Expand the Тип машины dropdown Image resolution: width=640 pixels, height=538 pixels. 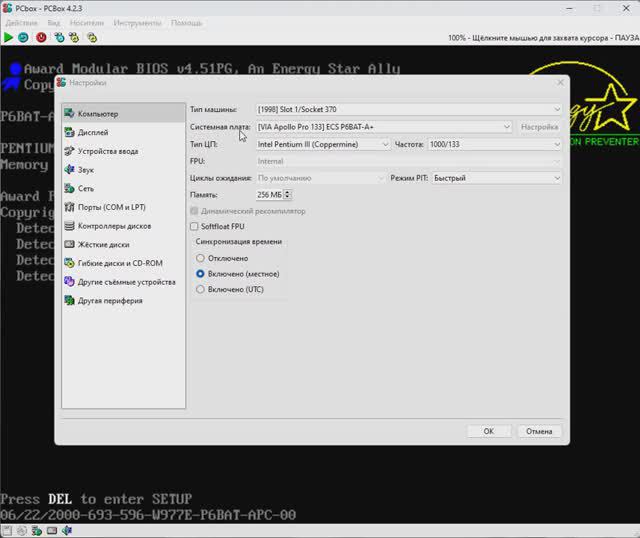[x=409, y=109]
